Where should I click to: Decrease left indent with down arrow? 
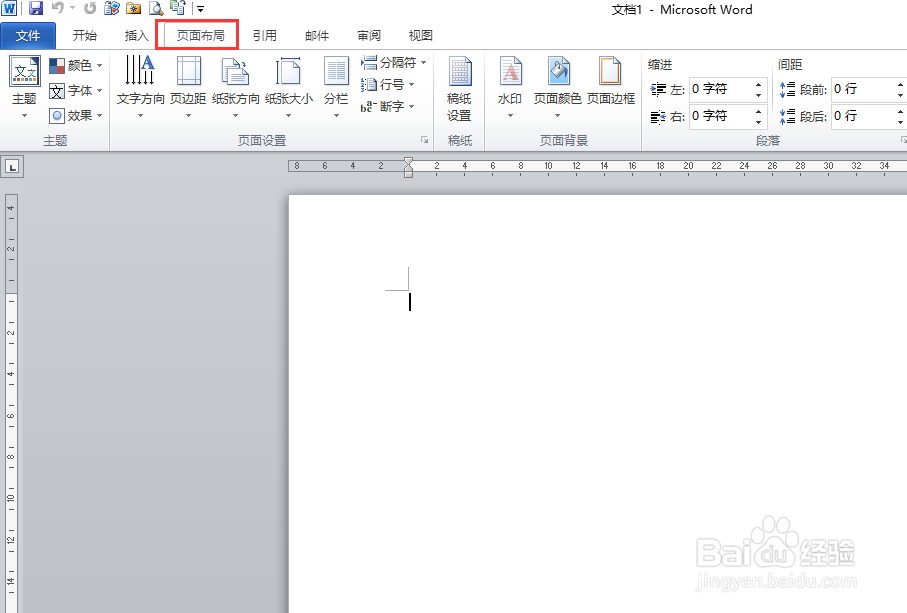(758, 95)
